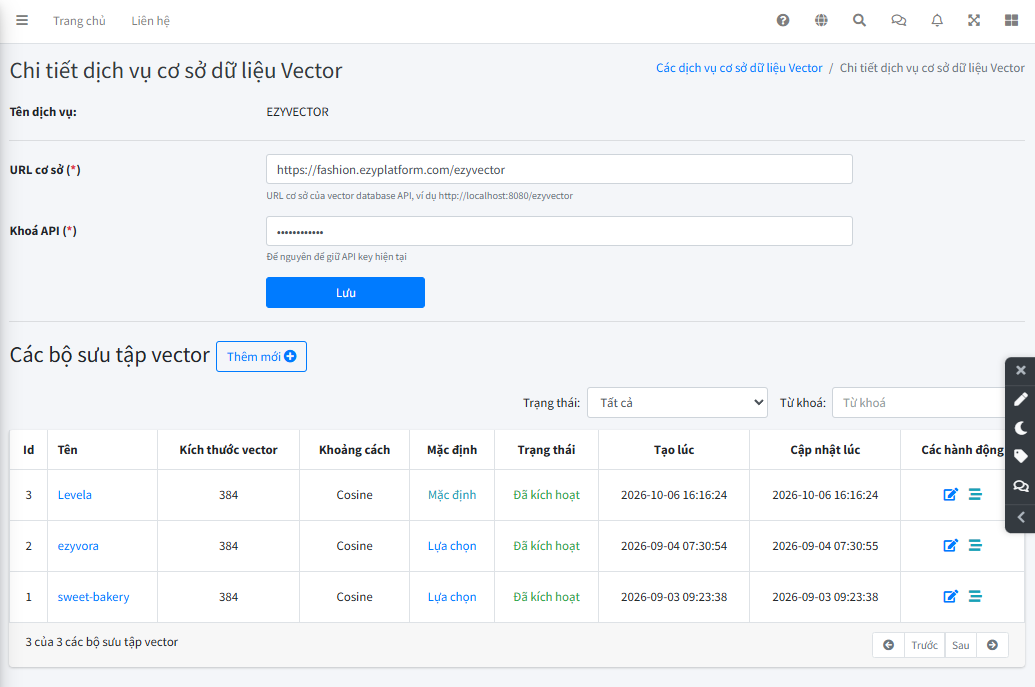Click the Thêm mới button
The width and height of the screenshot is (1035, 687).
point(261,356)
